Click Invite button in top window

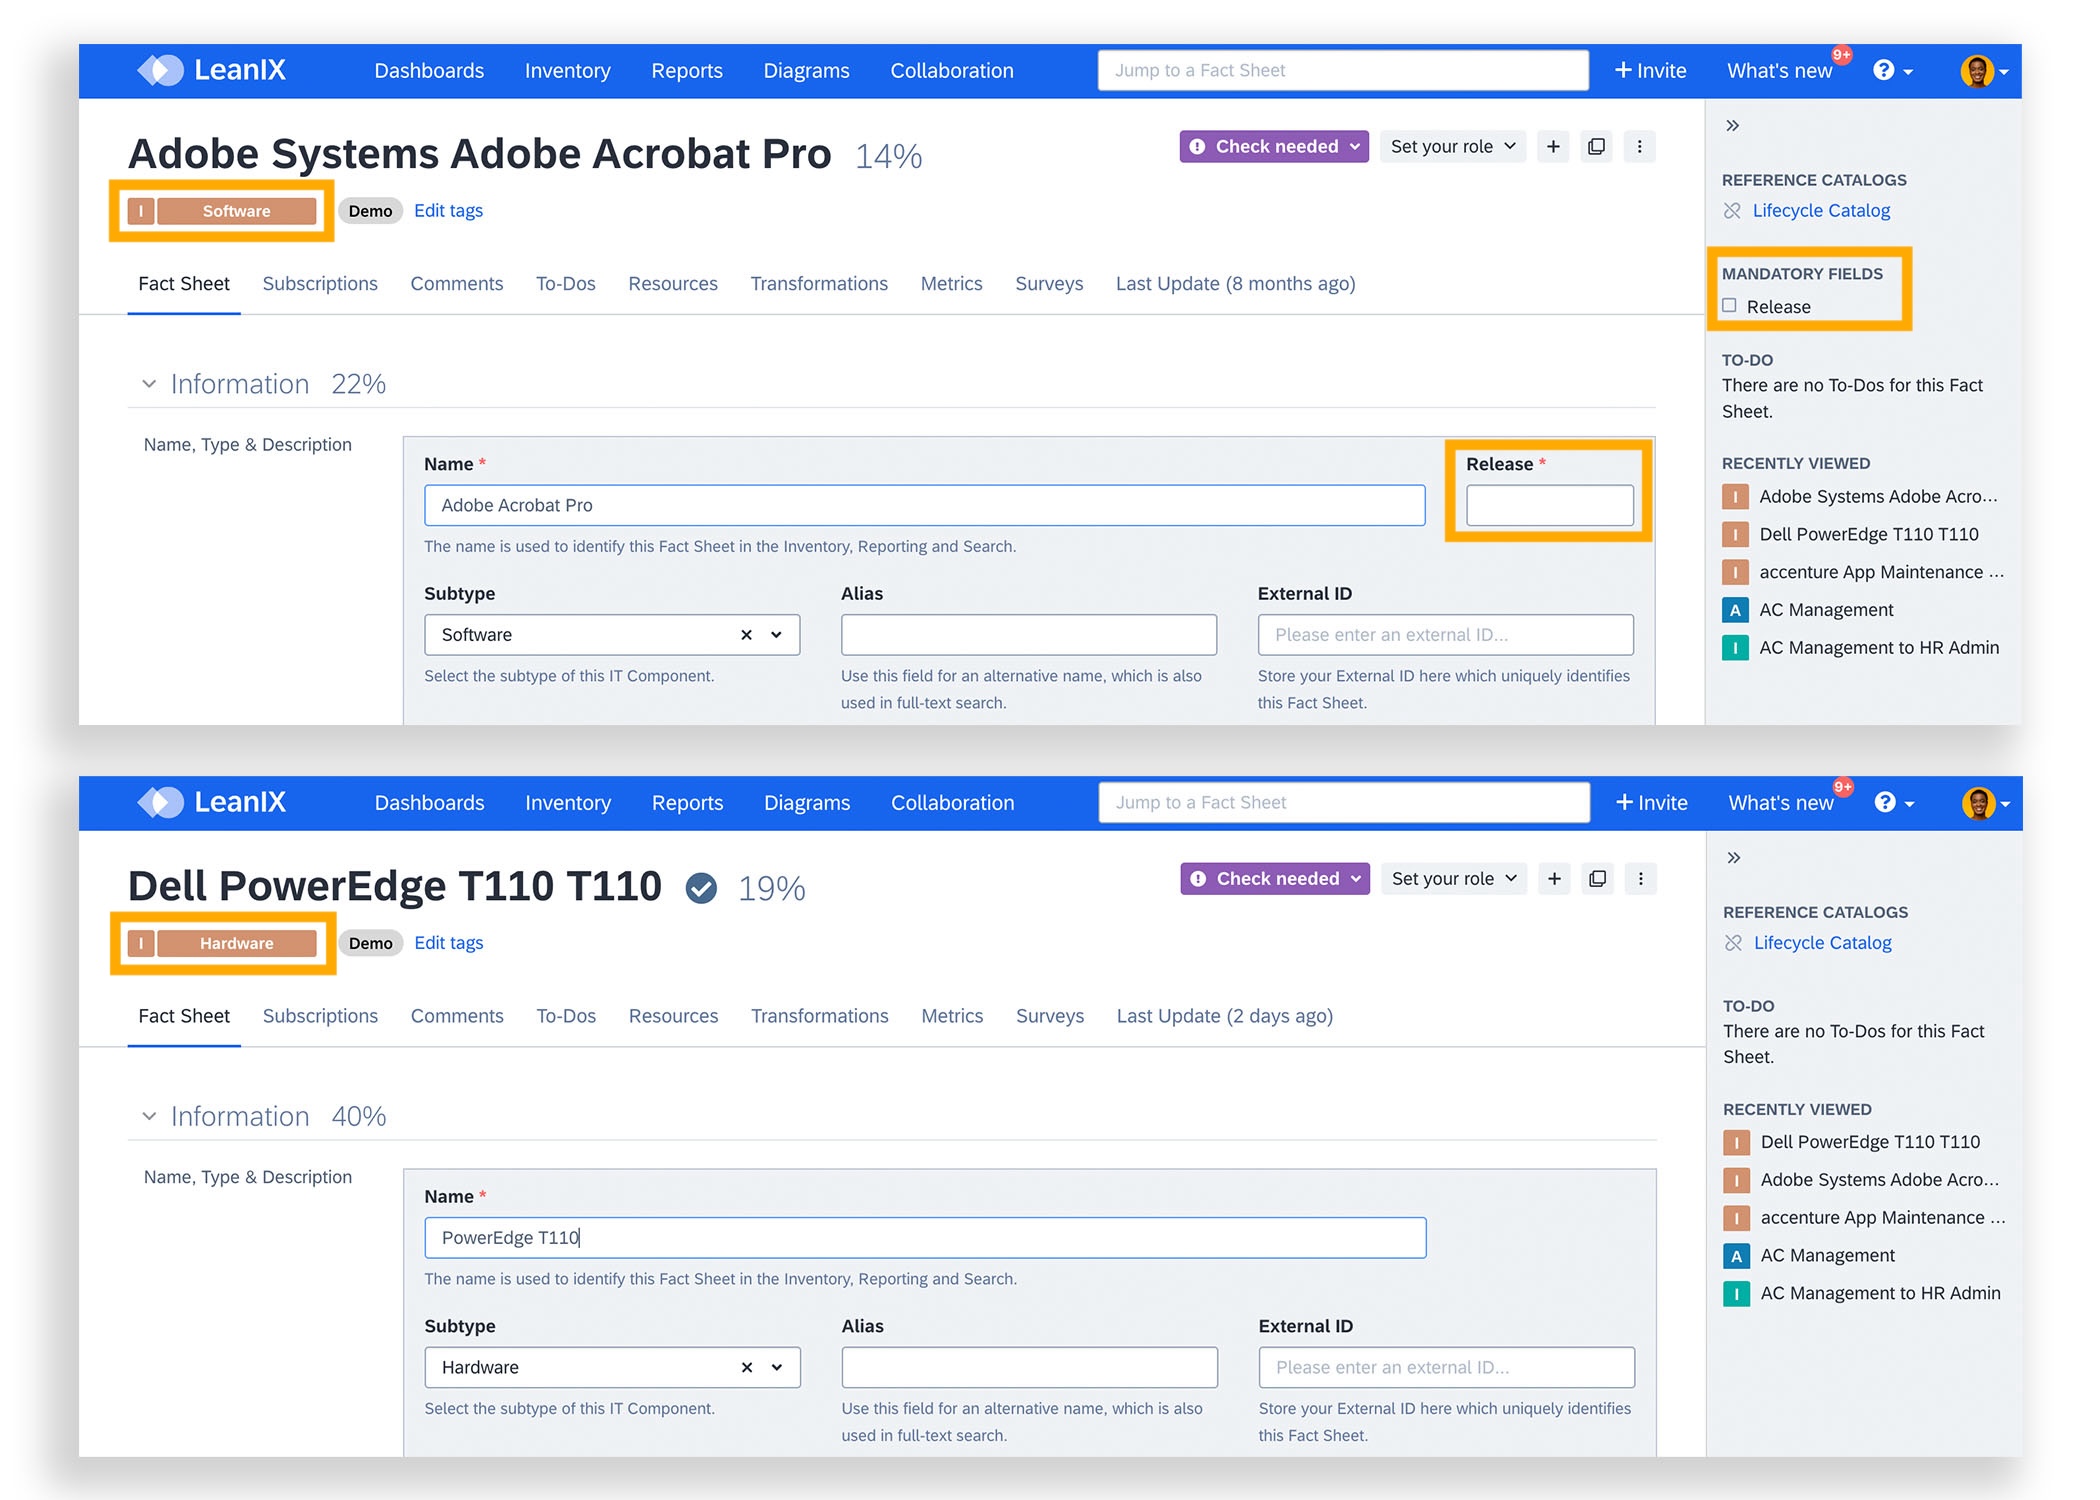[1650, 71]
